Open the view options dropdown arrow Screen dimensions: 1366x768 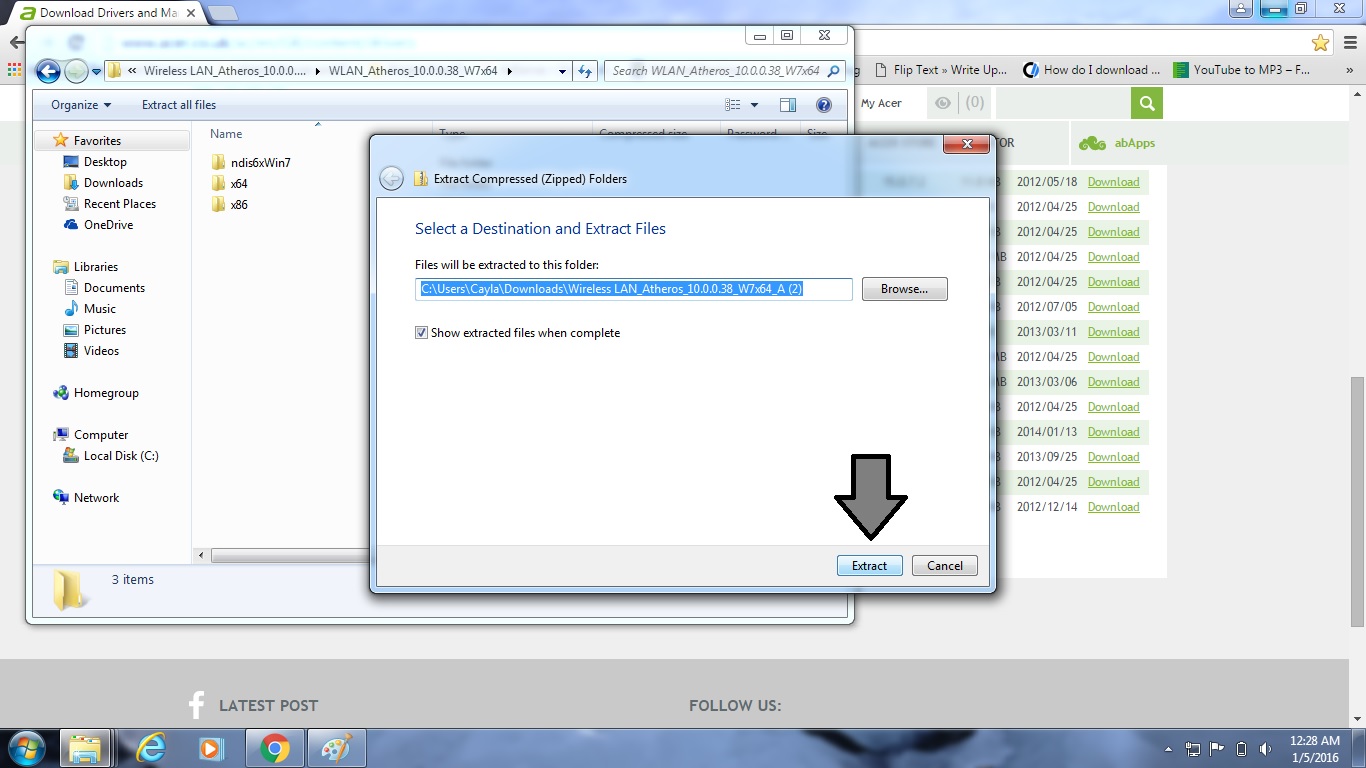click(755, 105)
